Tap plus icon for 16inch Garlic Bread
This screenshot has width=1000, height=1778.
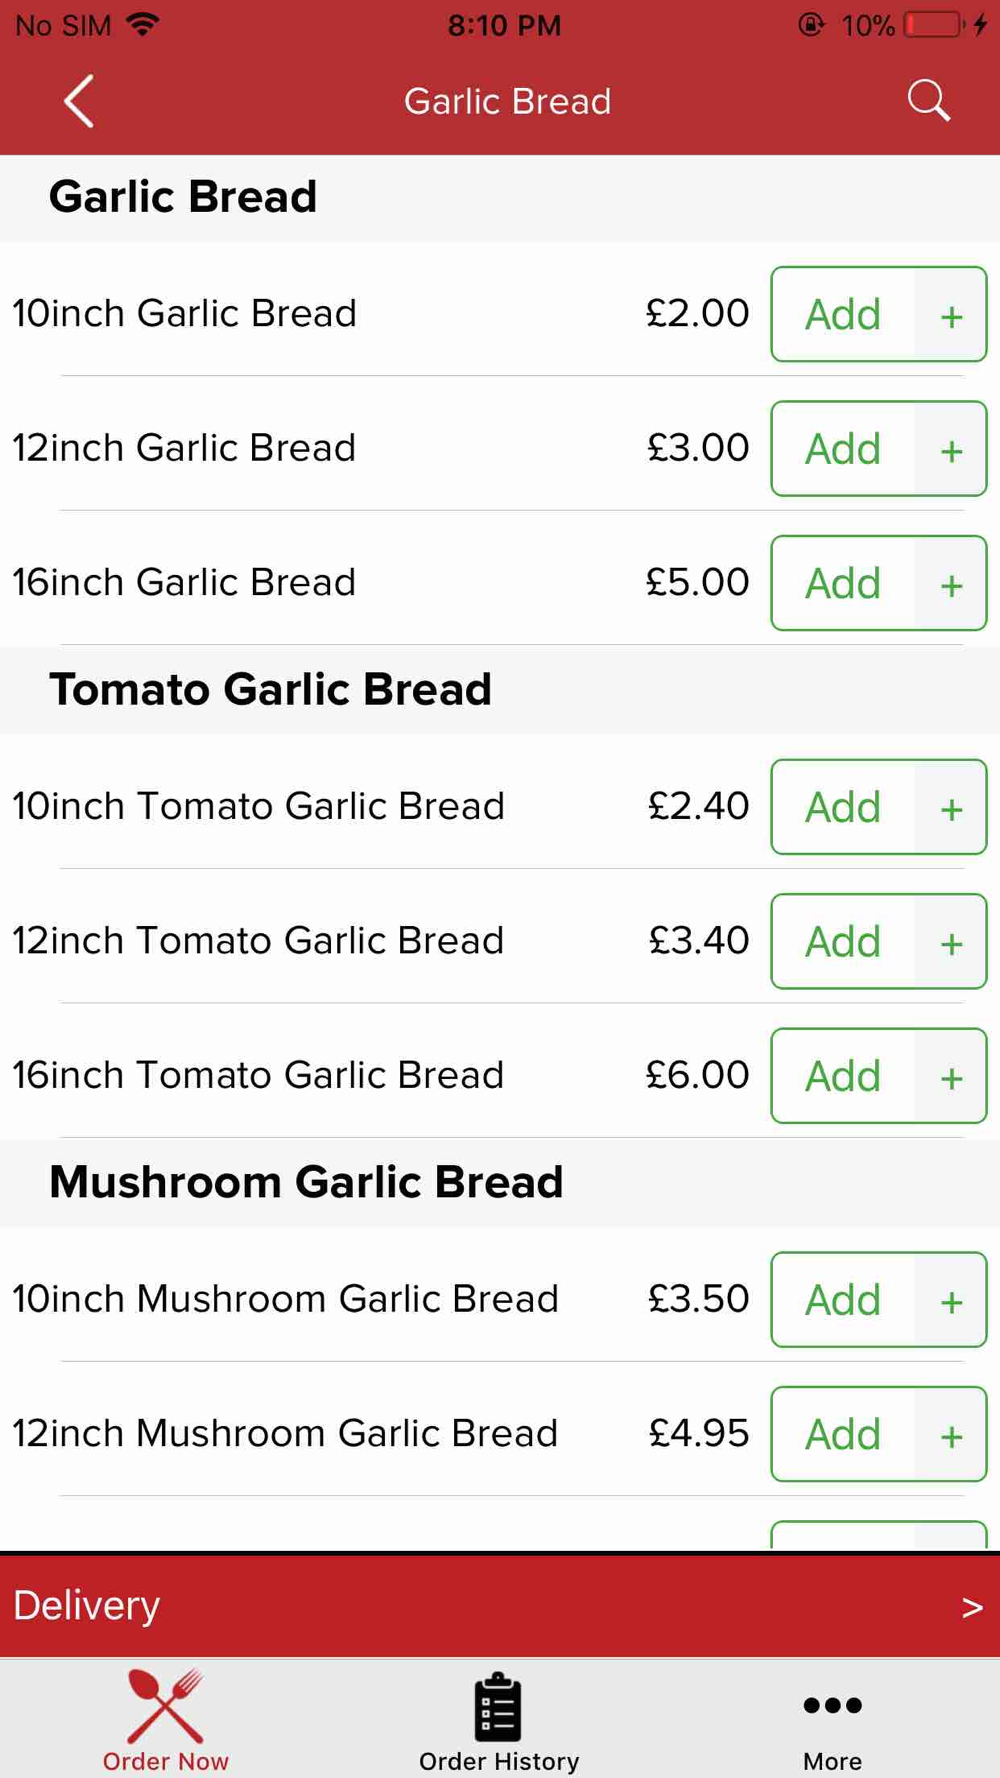(x=951, y=584)
